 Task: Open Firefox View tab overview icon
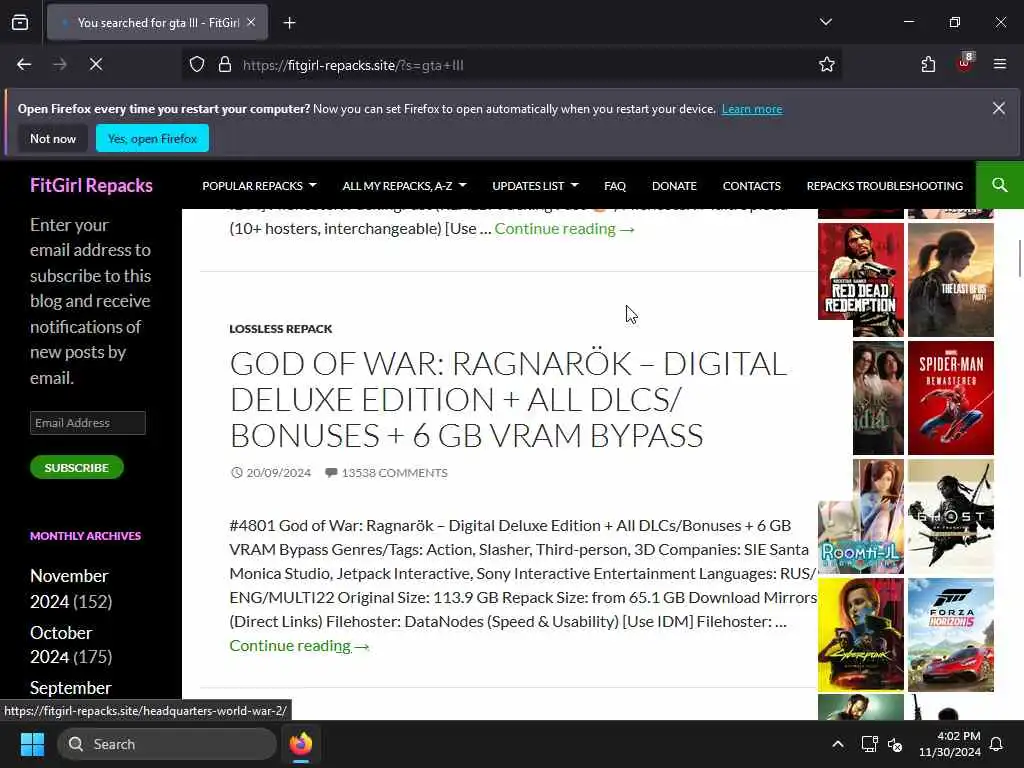(20, 23)
